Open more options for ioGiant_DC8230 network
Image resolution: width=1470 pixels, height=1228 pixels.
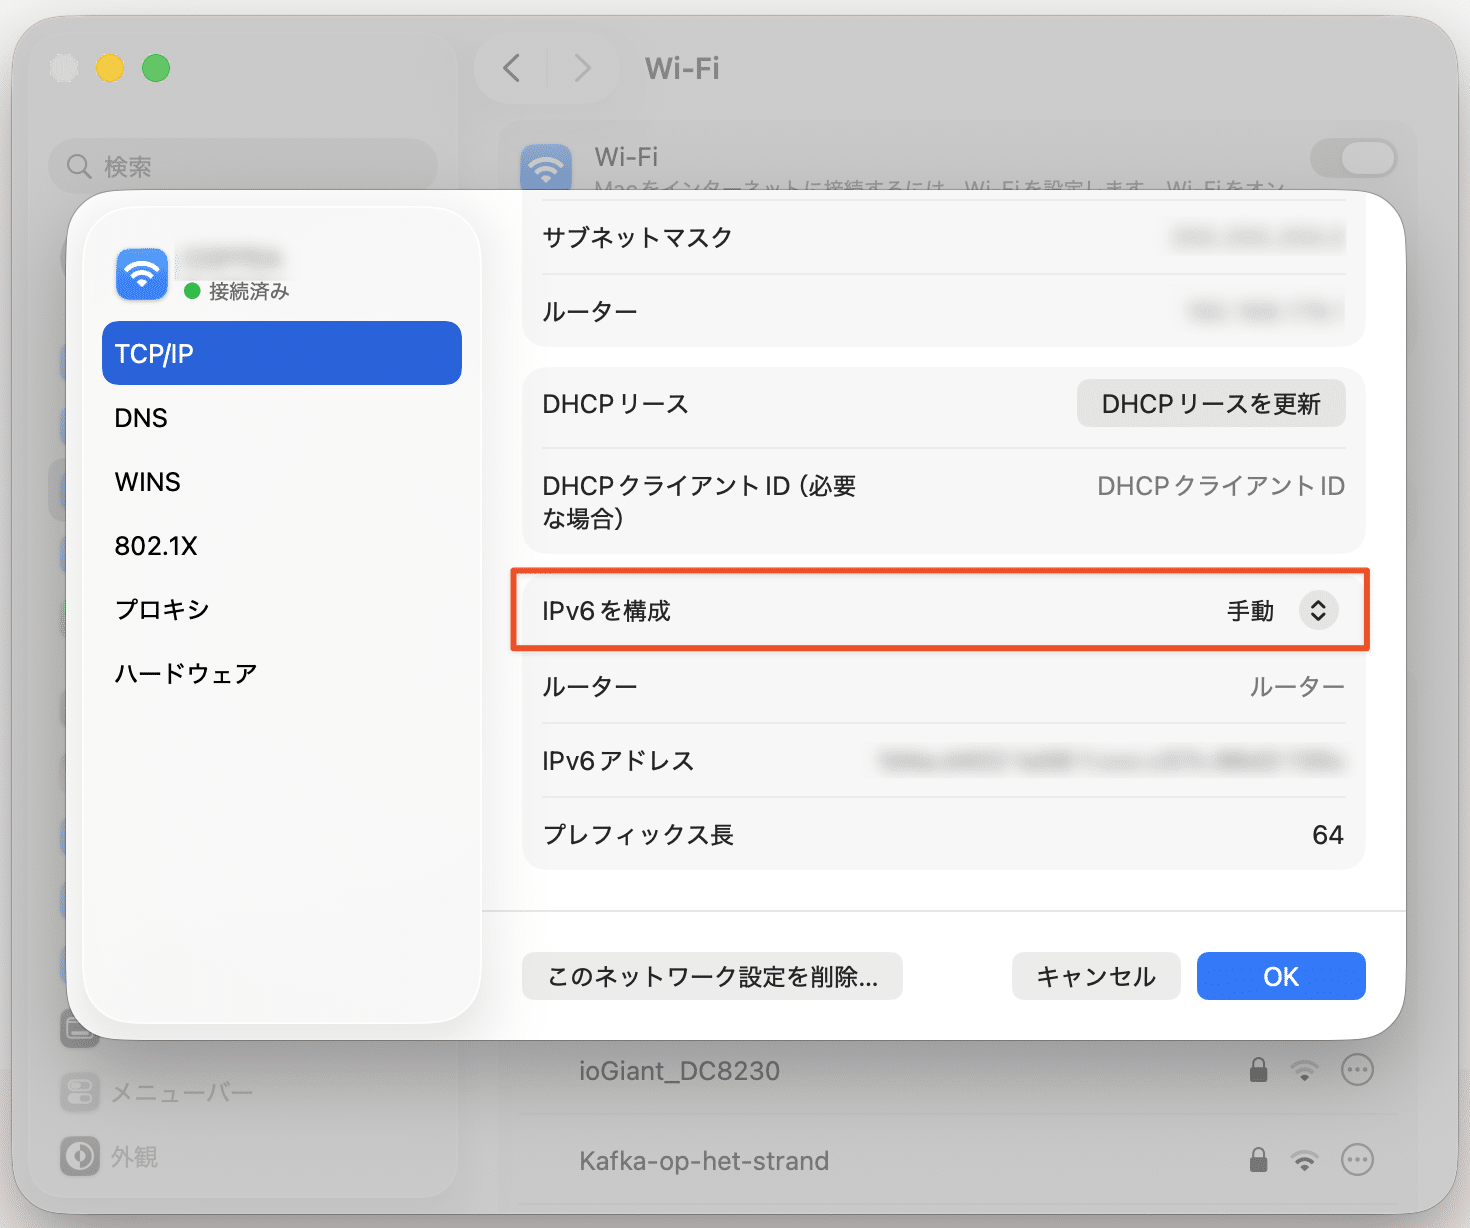[1357, 1070]
